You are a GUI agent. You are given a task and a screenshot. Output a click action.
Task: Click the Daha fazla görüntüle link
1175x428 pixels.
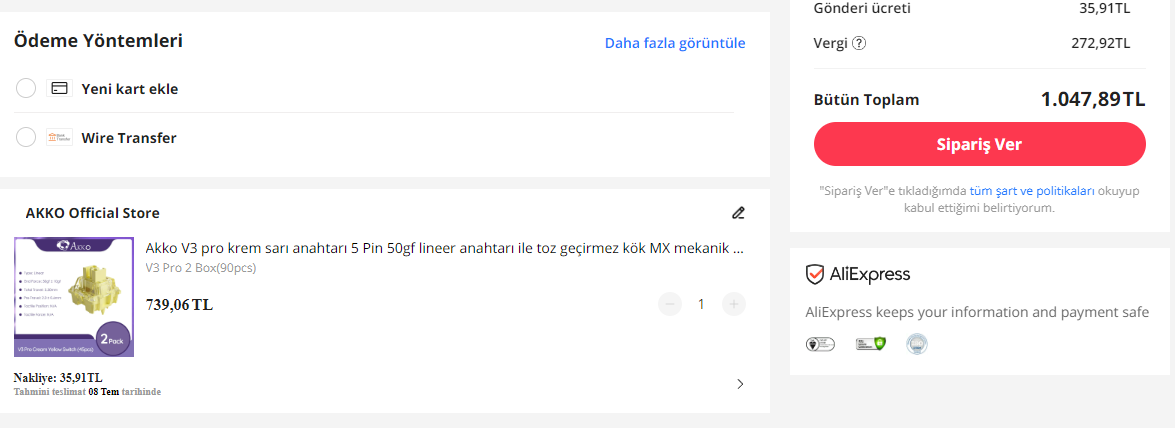point(675,43)
